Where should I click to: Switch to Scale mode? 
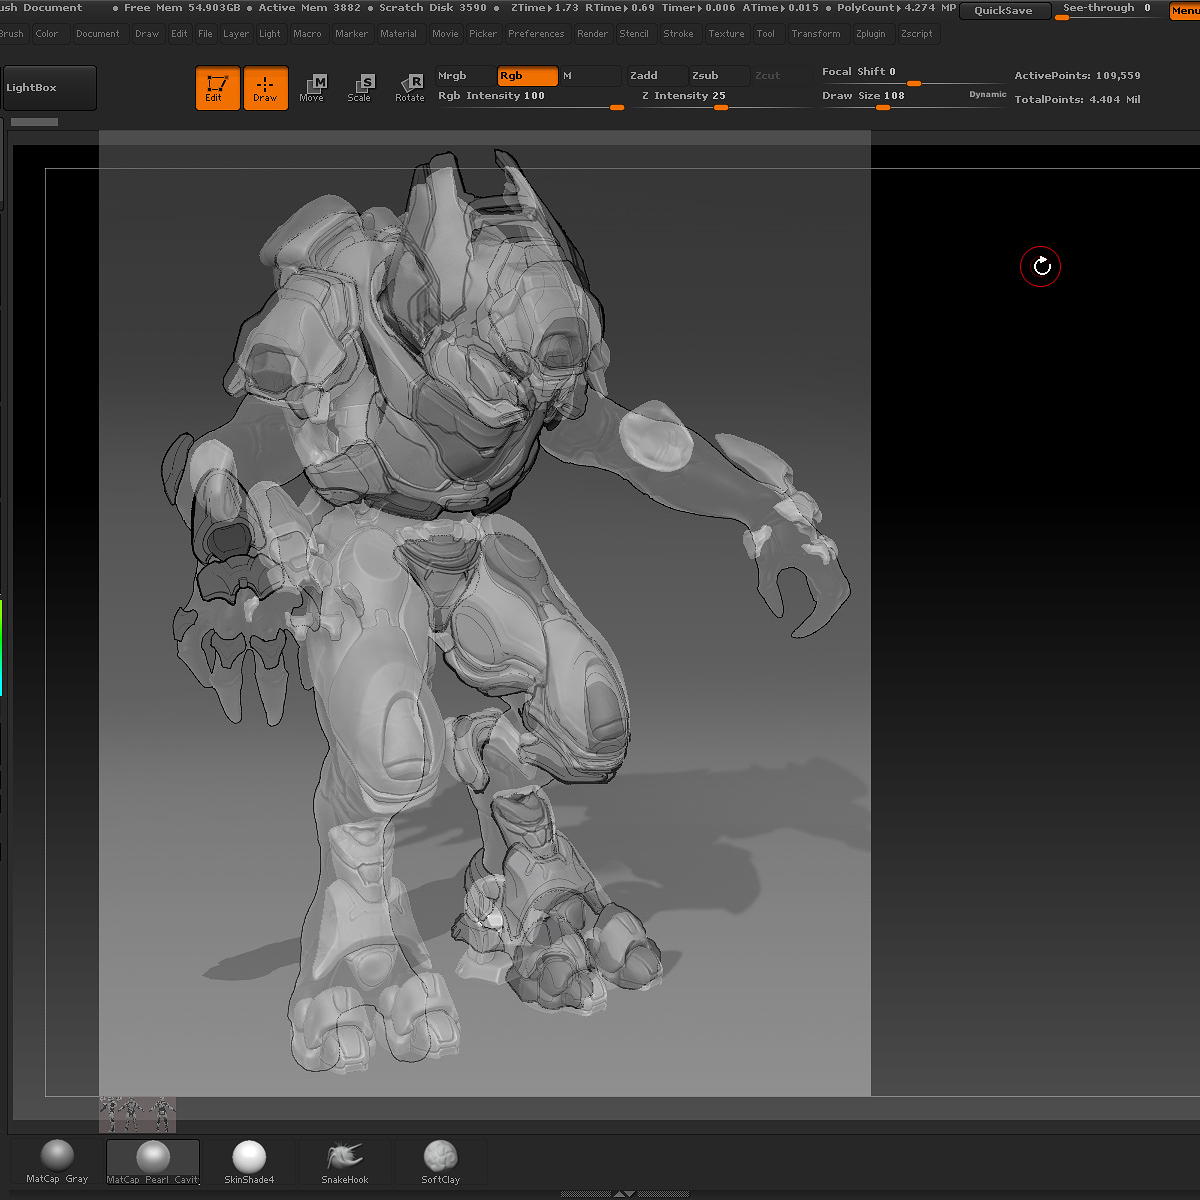(x=360, y=88)
